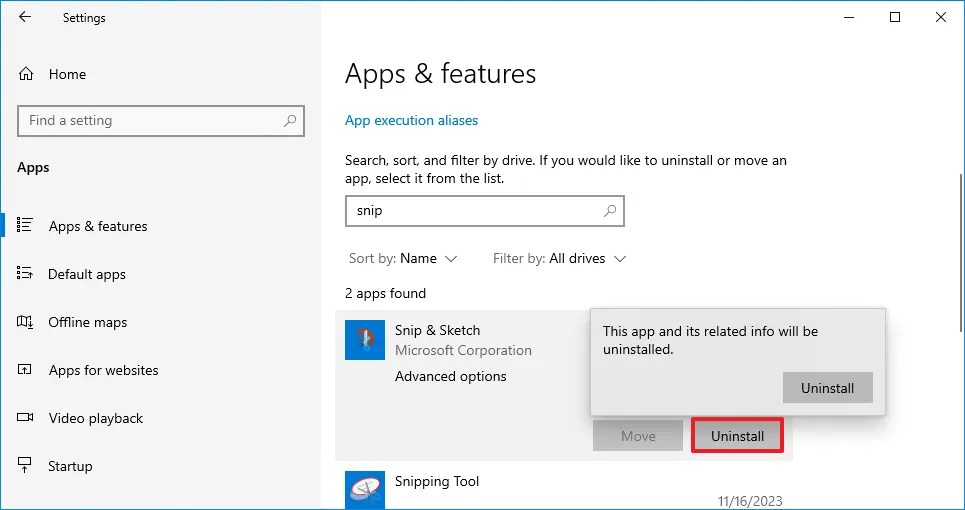Click the Startup icon in sidebar
Viewport: 965px width, 510px height.
point(25,466)
